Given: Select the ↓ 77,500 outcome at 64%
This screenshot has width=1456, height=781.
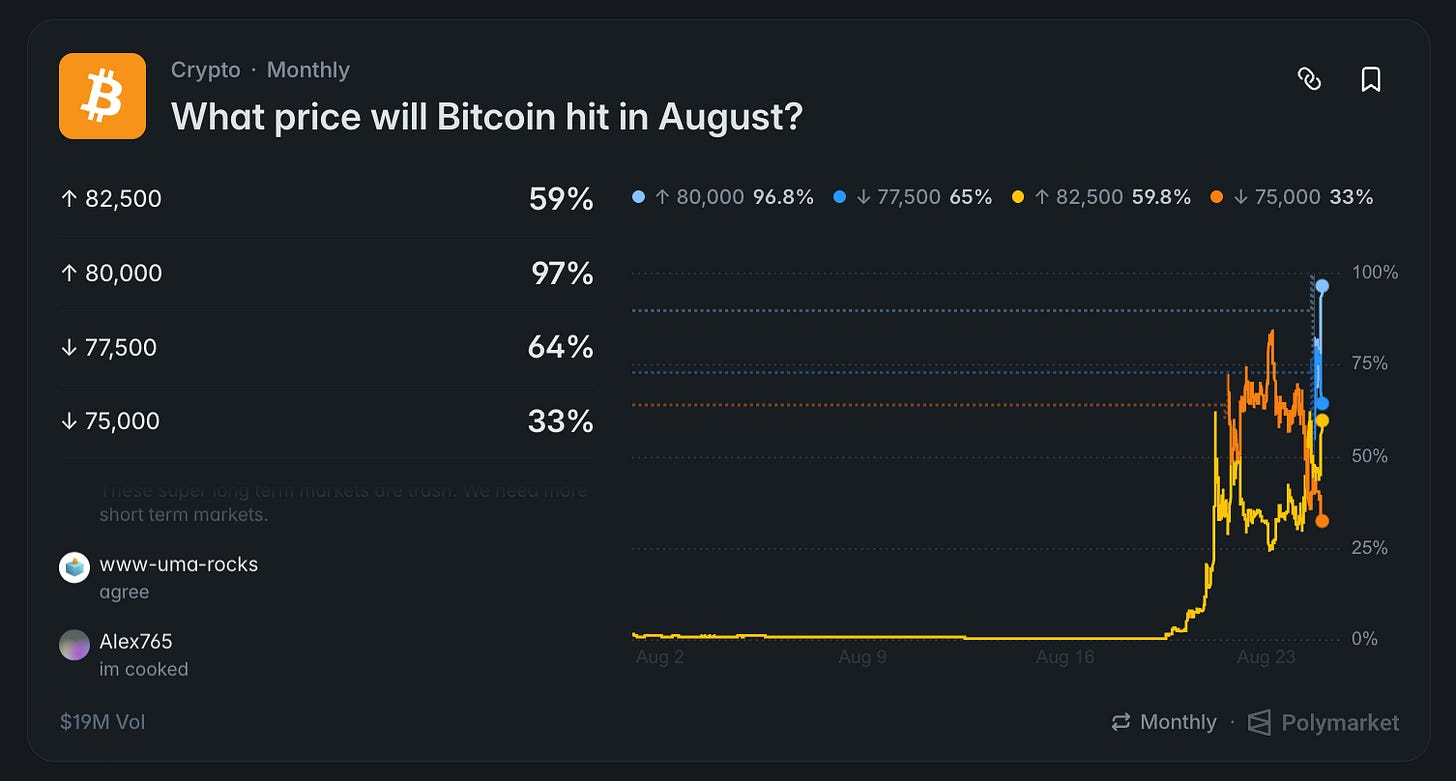Looking at the screenshot, I should click(x=326, y=347).
